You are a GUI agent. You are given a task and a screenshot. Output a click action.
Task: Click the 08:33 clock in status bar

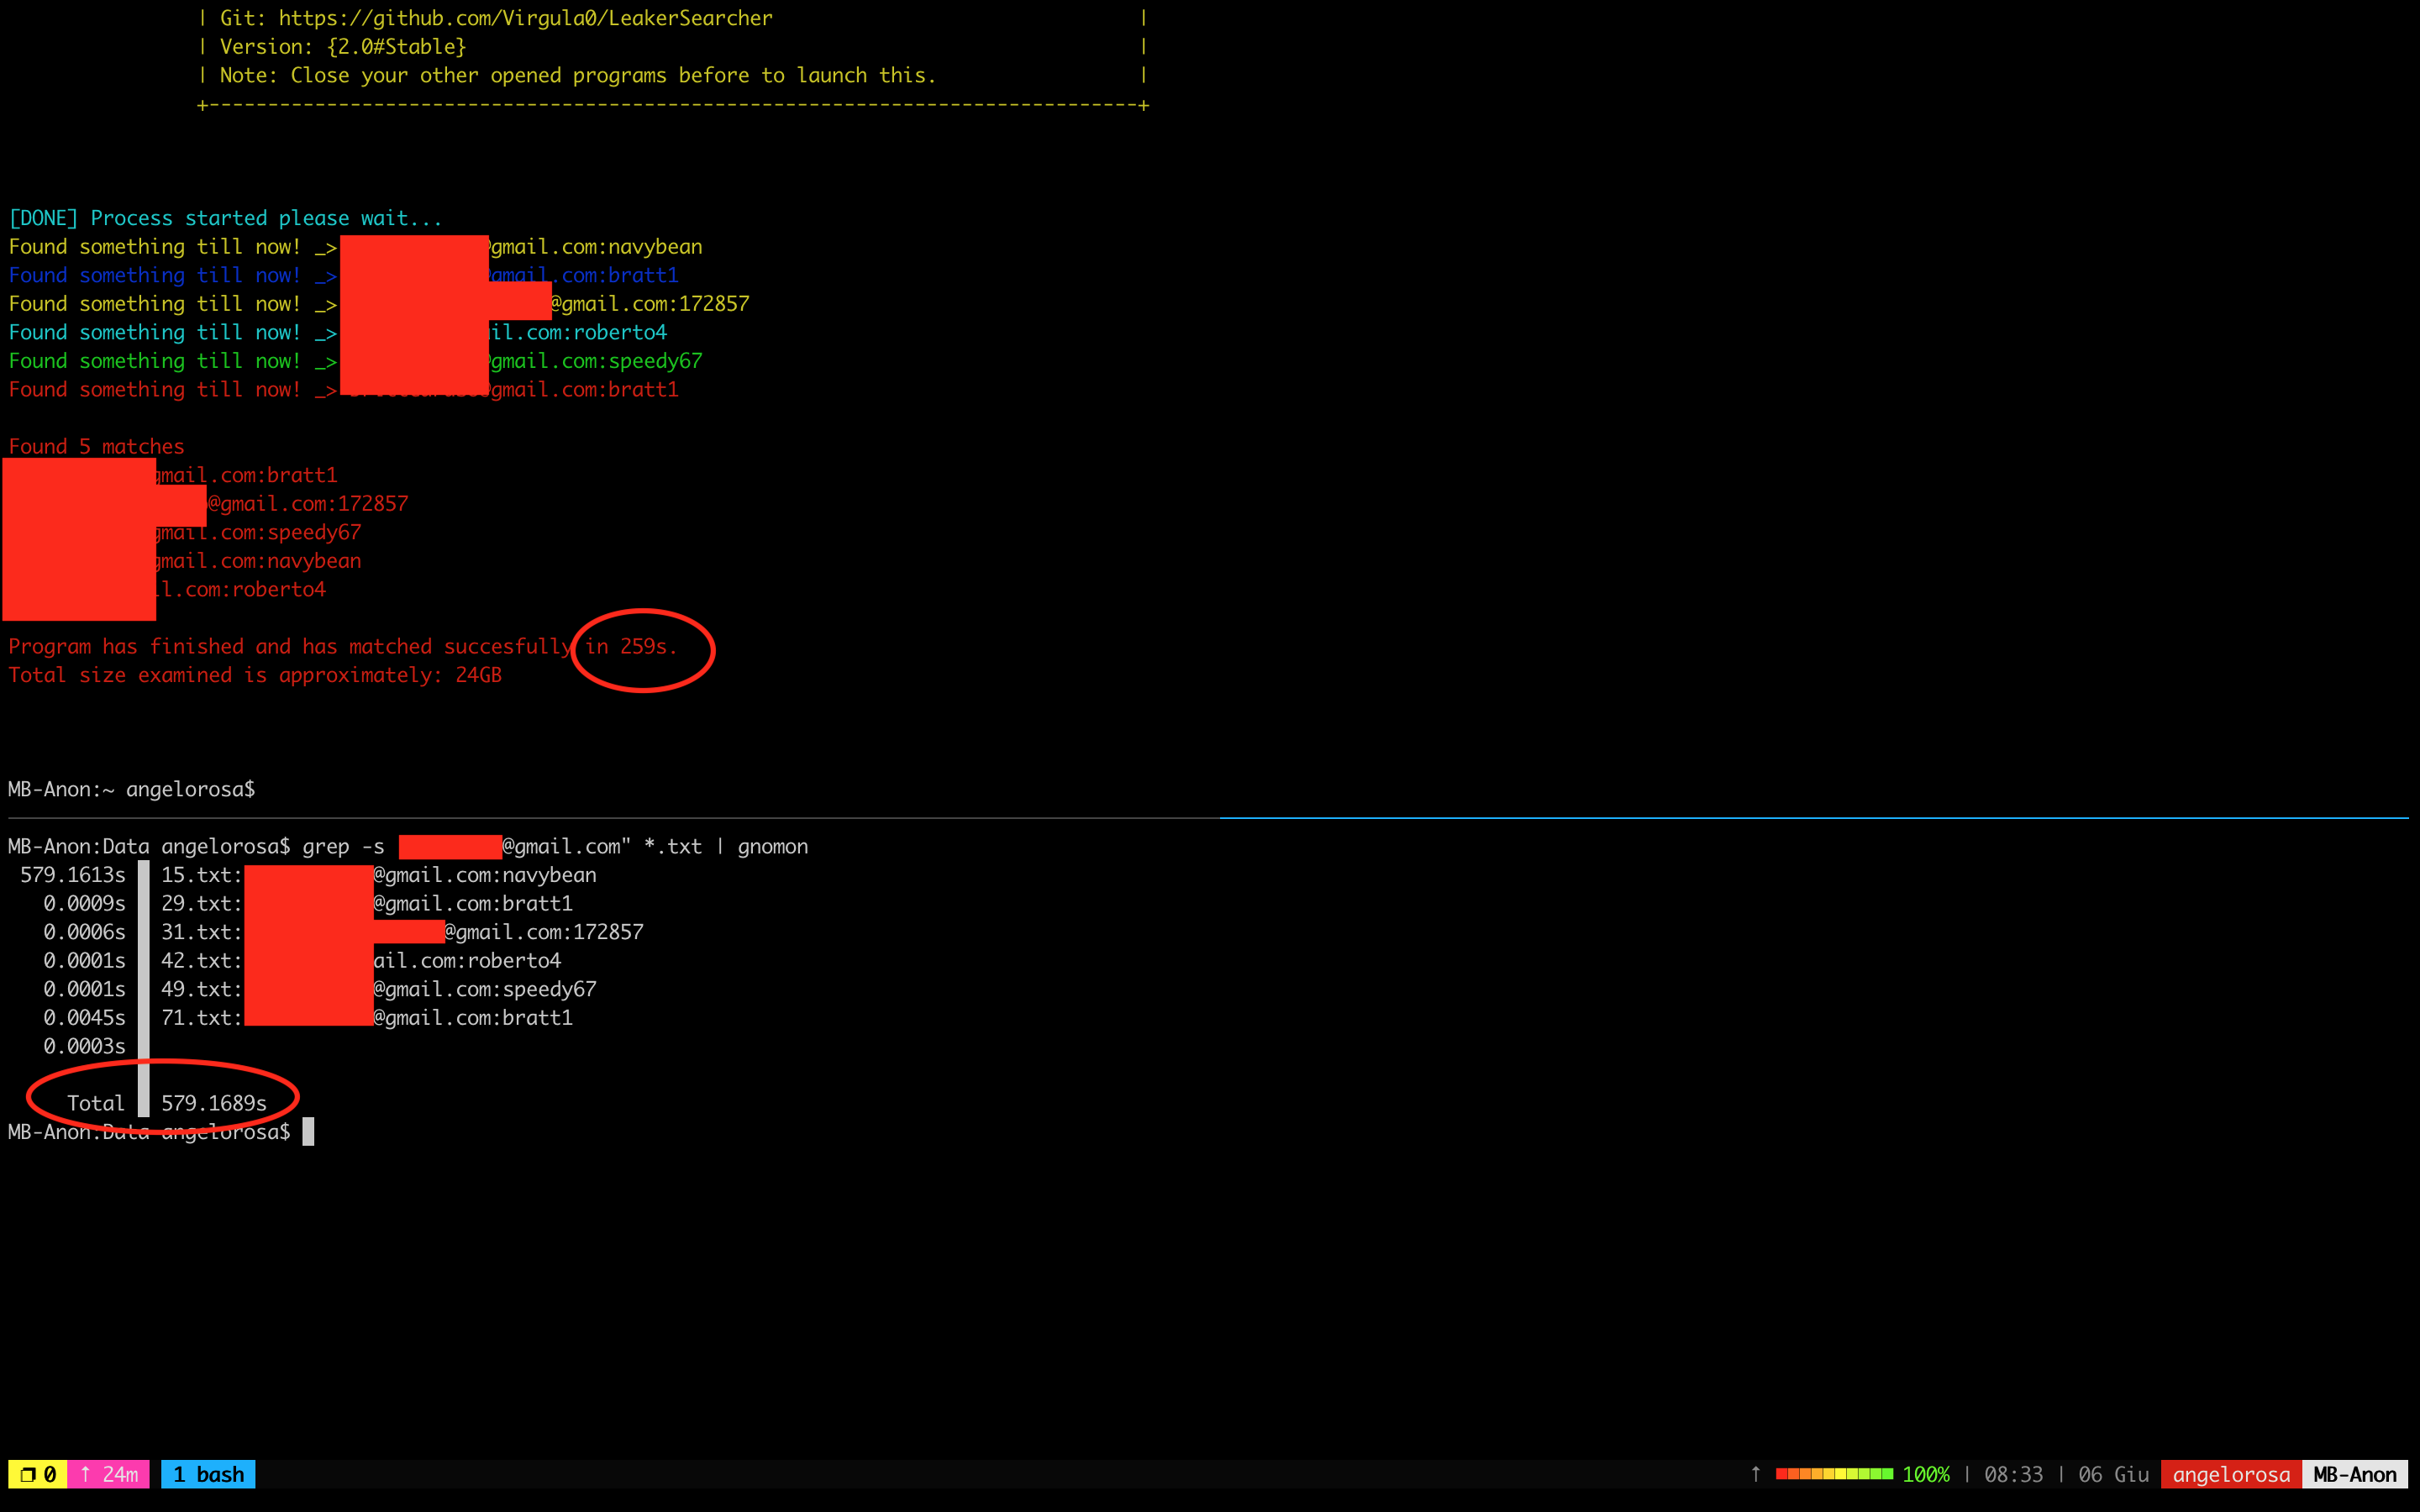pos(2013,1474)
